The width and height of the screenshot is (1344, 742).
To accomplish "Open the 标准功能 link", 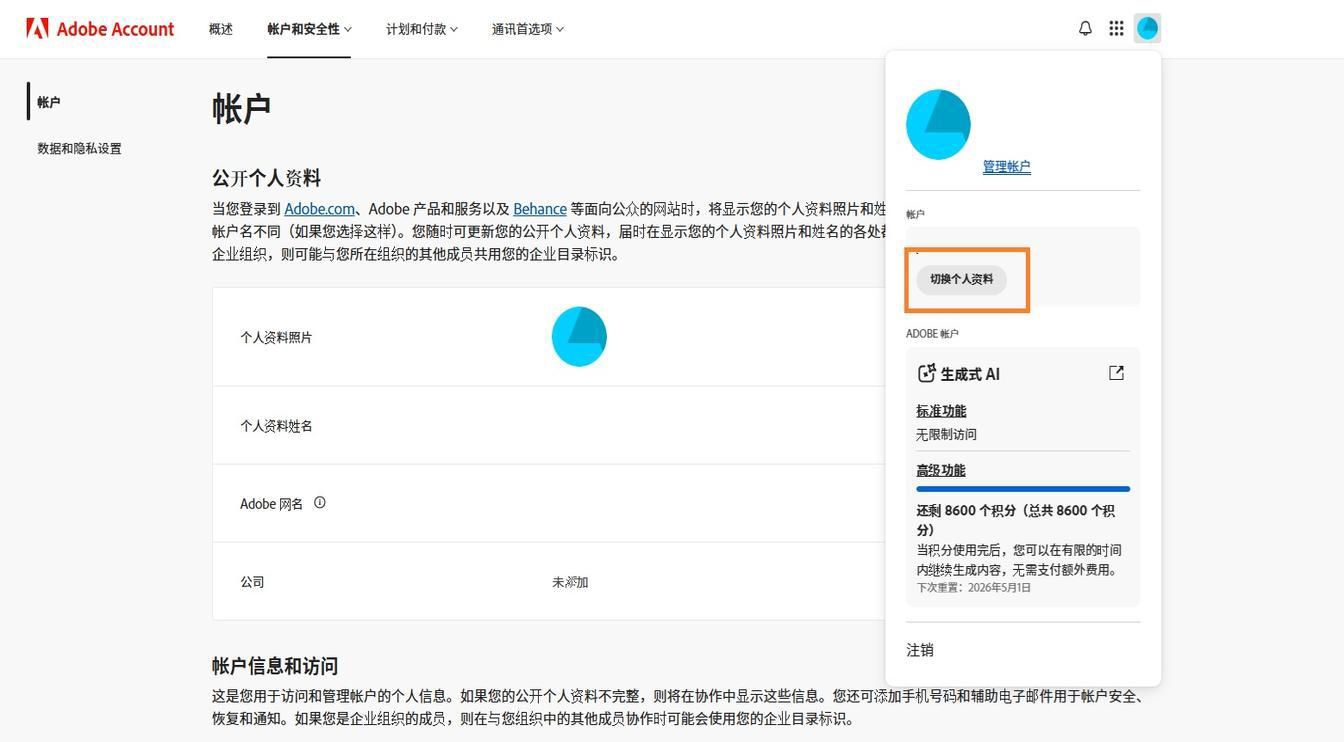I will click(x=941, y=411).
